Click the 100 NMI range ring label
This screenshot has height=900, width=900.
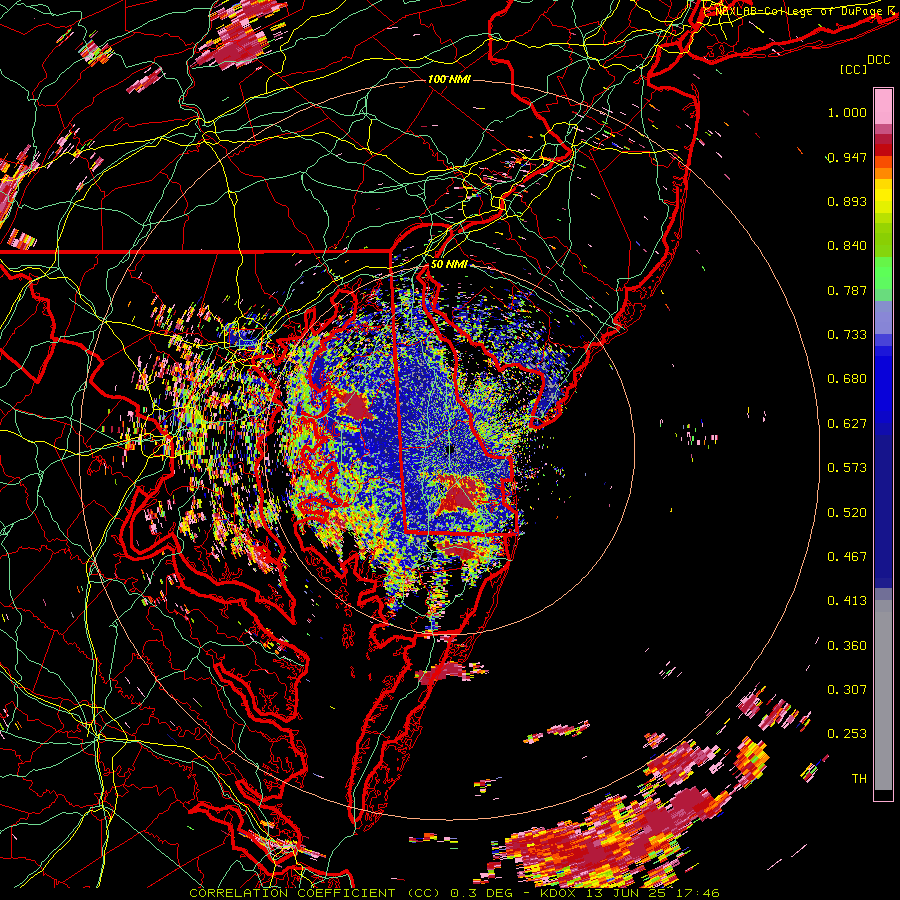point(449,79)
